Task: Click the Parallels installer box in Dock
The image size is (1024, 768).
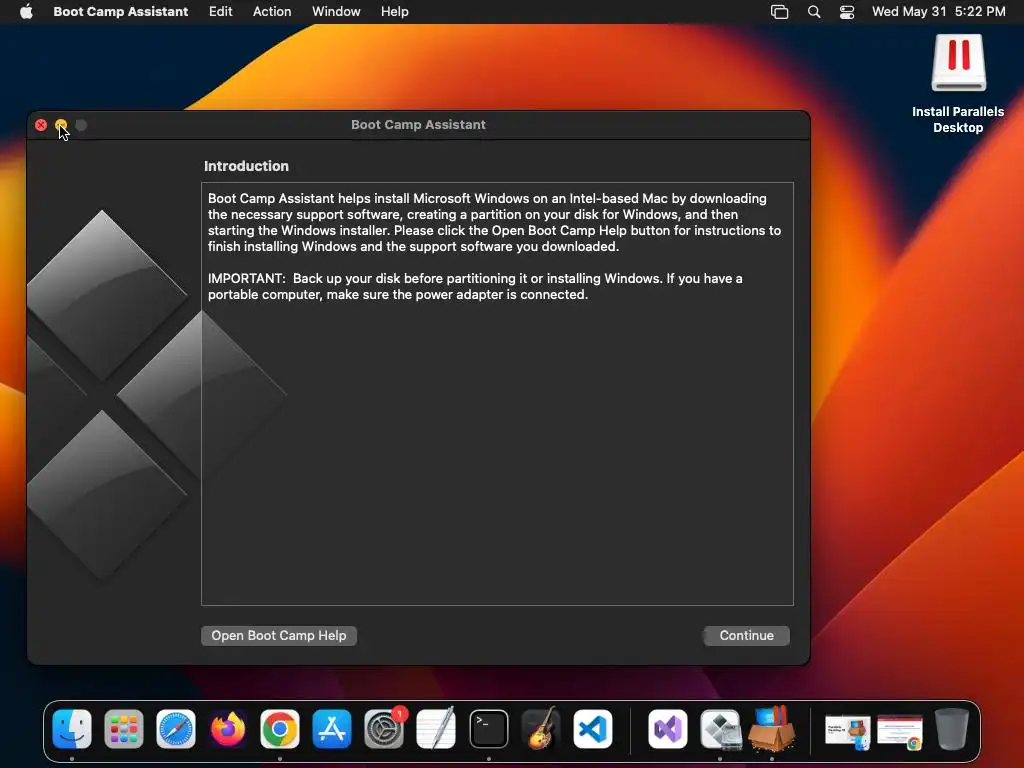Action: (772, 729)
